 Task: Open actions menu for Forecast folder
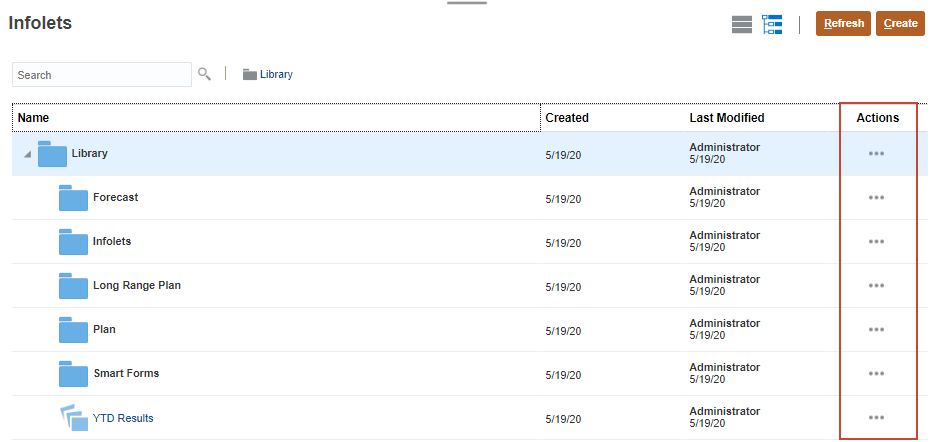[877, 198]
